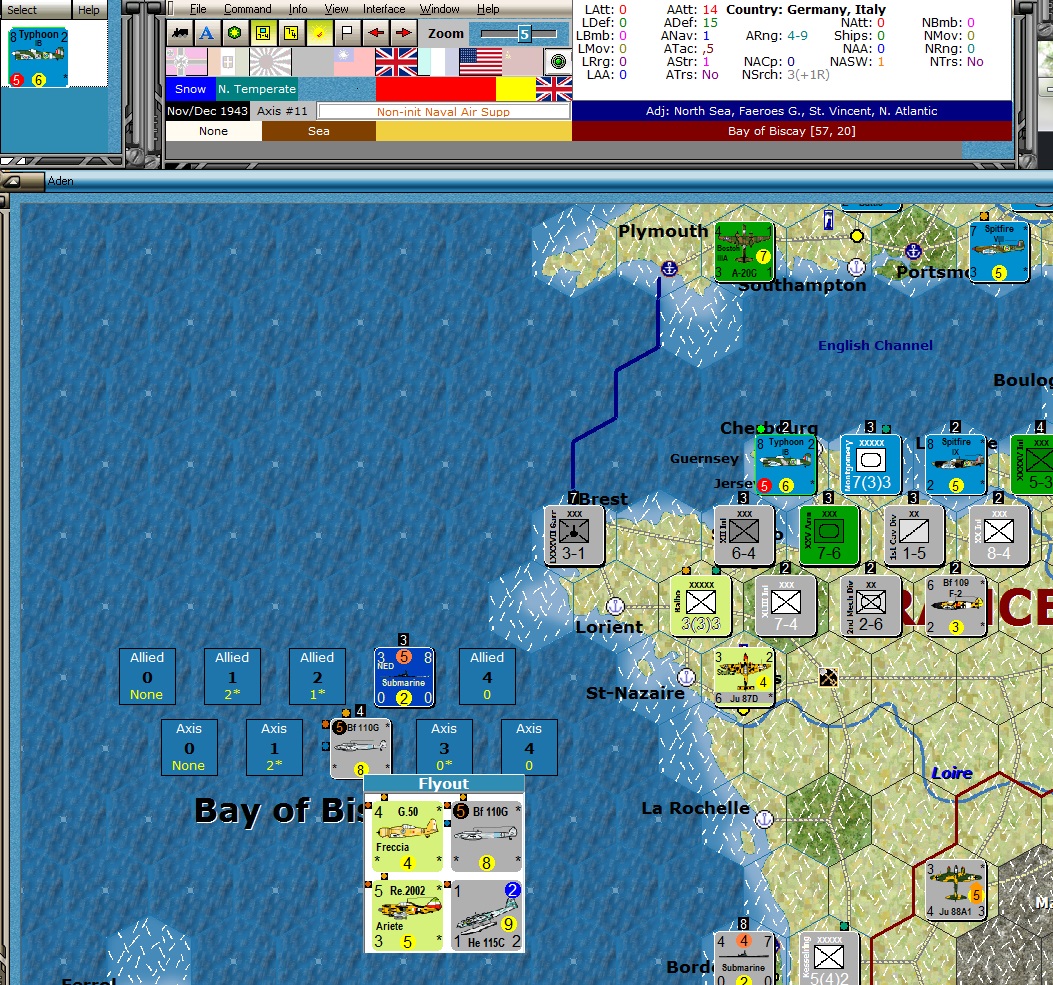Select the Montgomery HQ 7(3)3 unit
Viewport: 1053px width, 985px height.
coord(870,464)
